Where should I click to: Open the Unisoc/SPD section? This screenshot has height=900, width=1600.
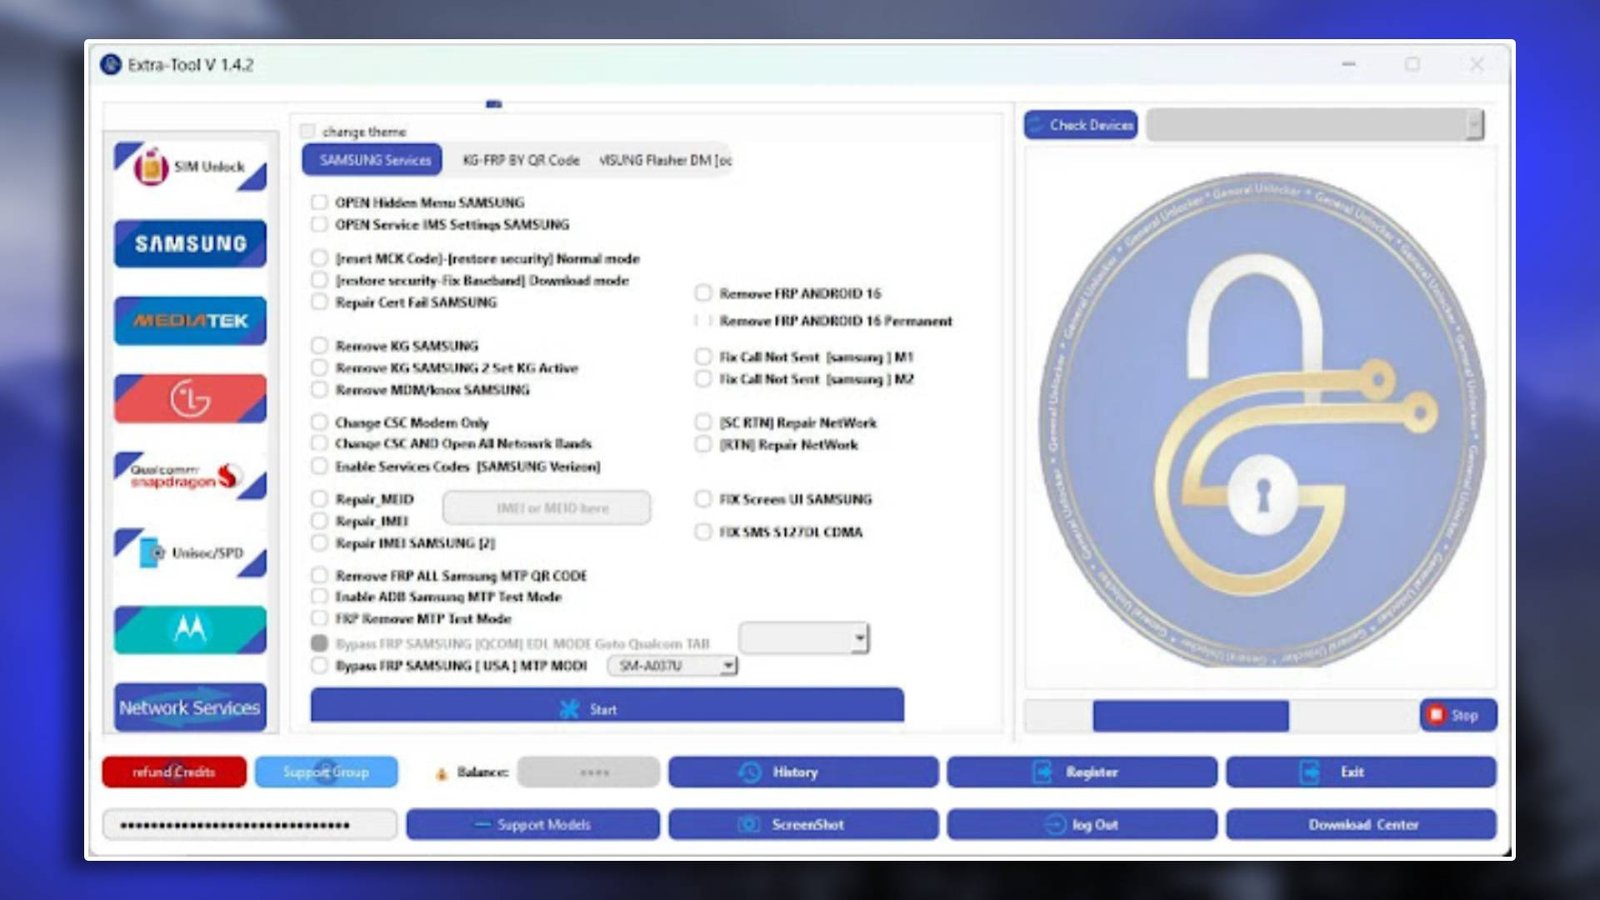tap(189, 552)
